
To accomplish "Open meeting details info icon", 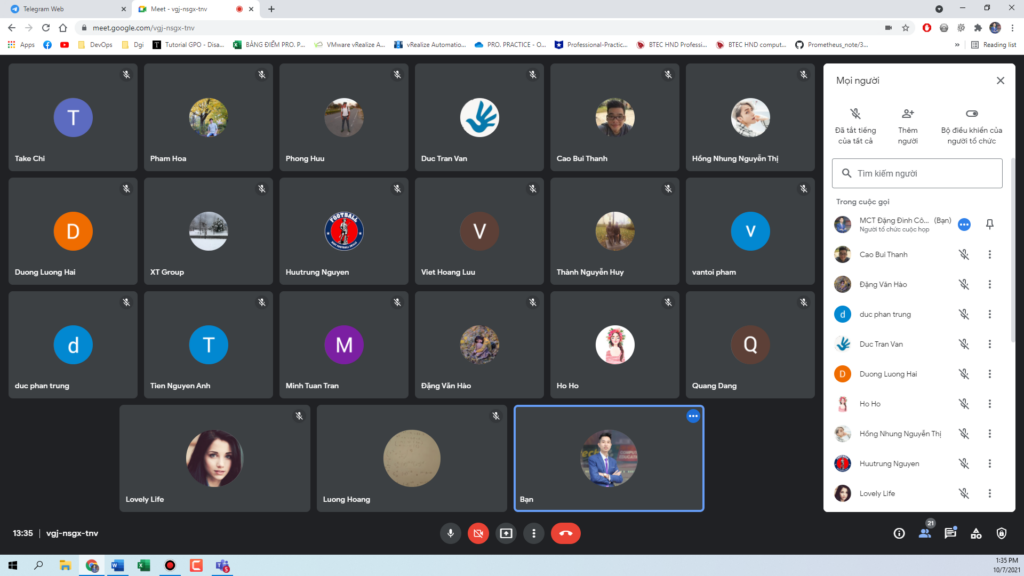I will coord(898,533).
